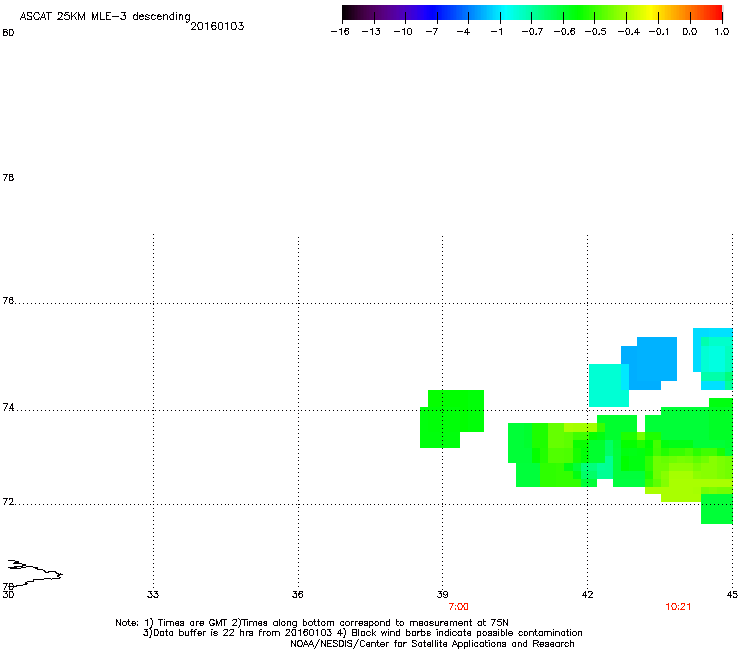This screenshot has height=650, width=740.
Task: Click the dark blue data patch
Action: (x=649, y=363)
